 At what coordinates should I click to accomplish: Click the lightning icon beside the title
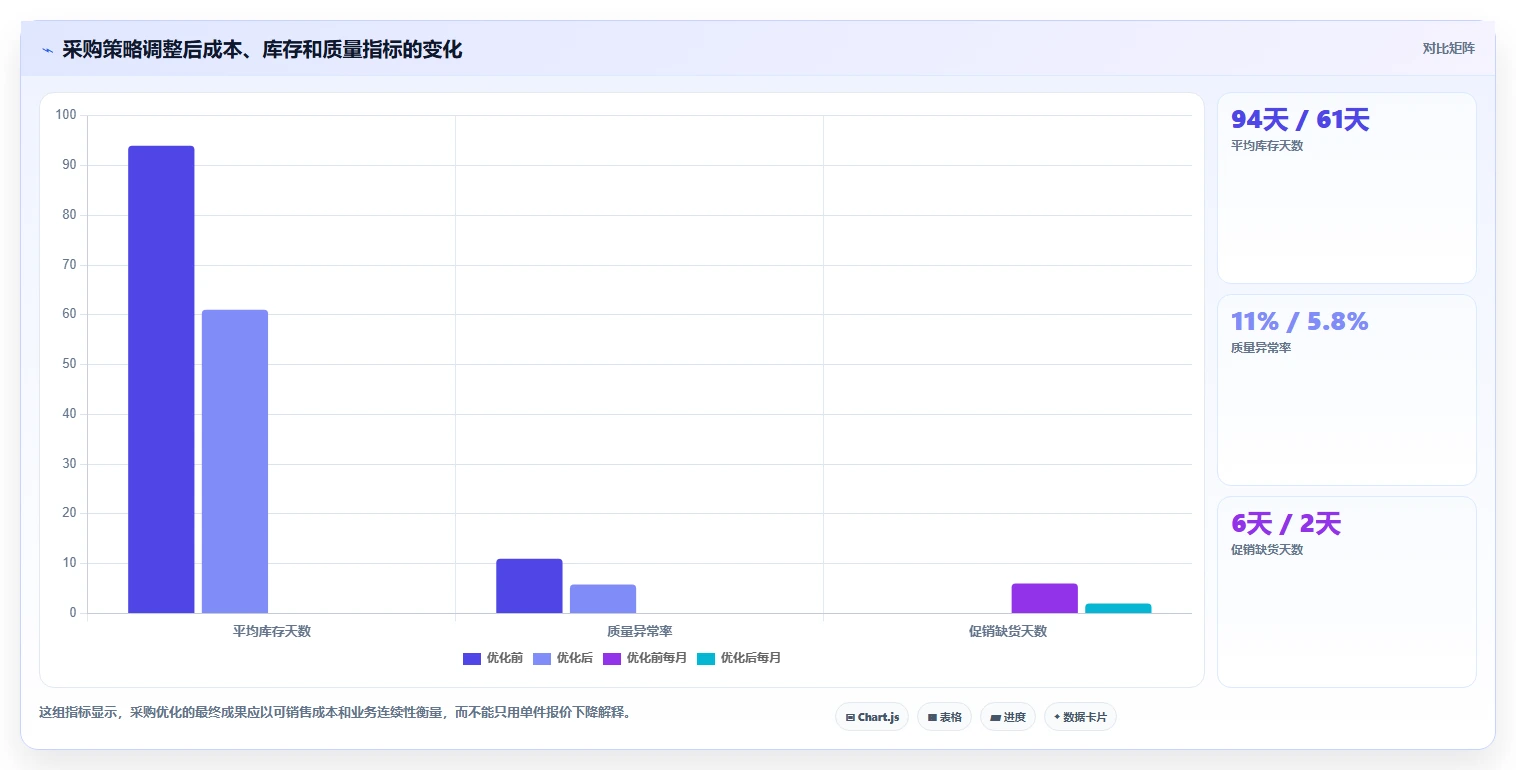(47, 50)
